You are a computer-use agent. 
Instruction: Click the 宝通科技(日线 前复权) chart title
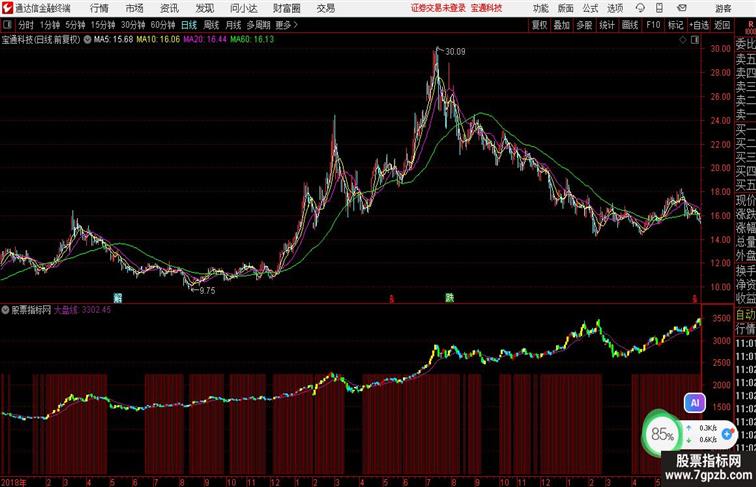(41, 40)
